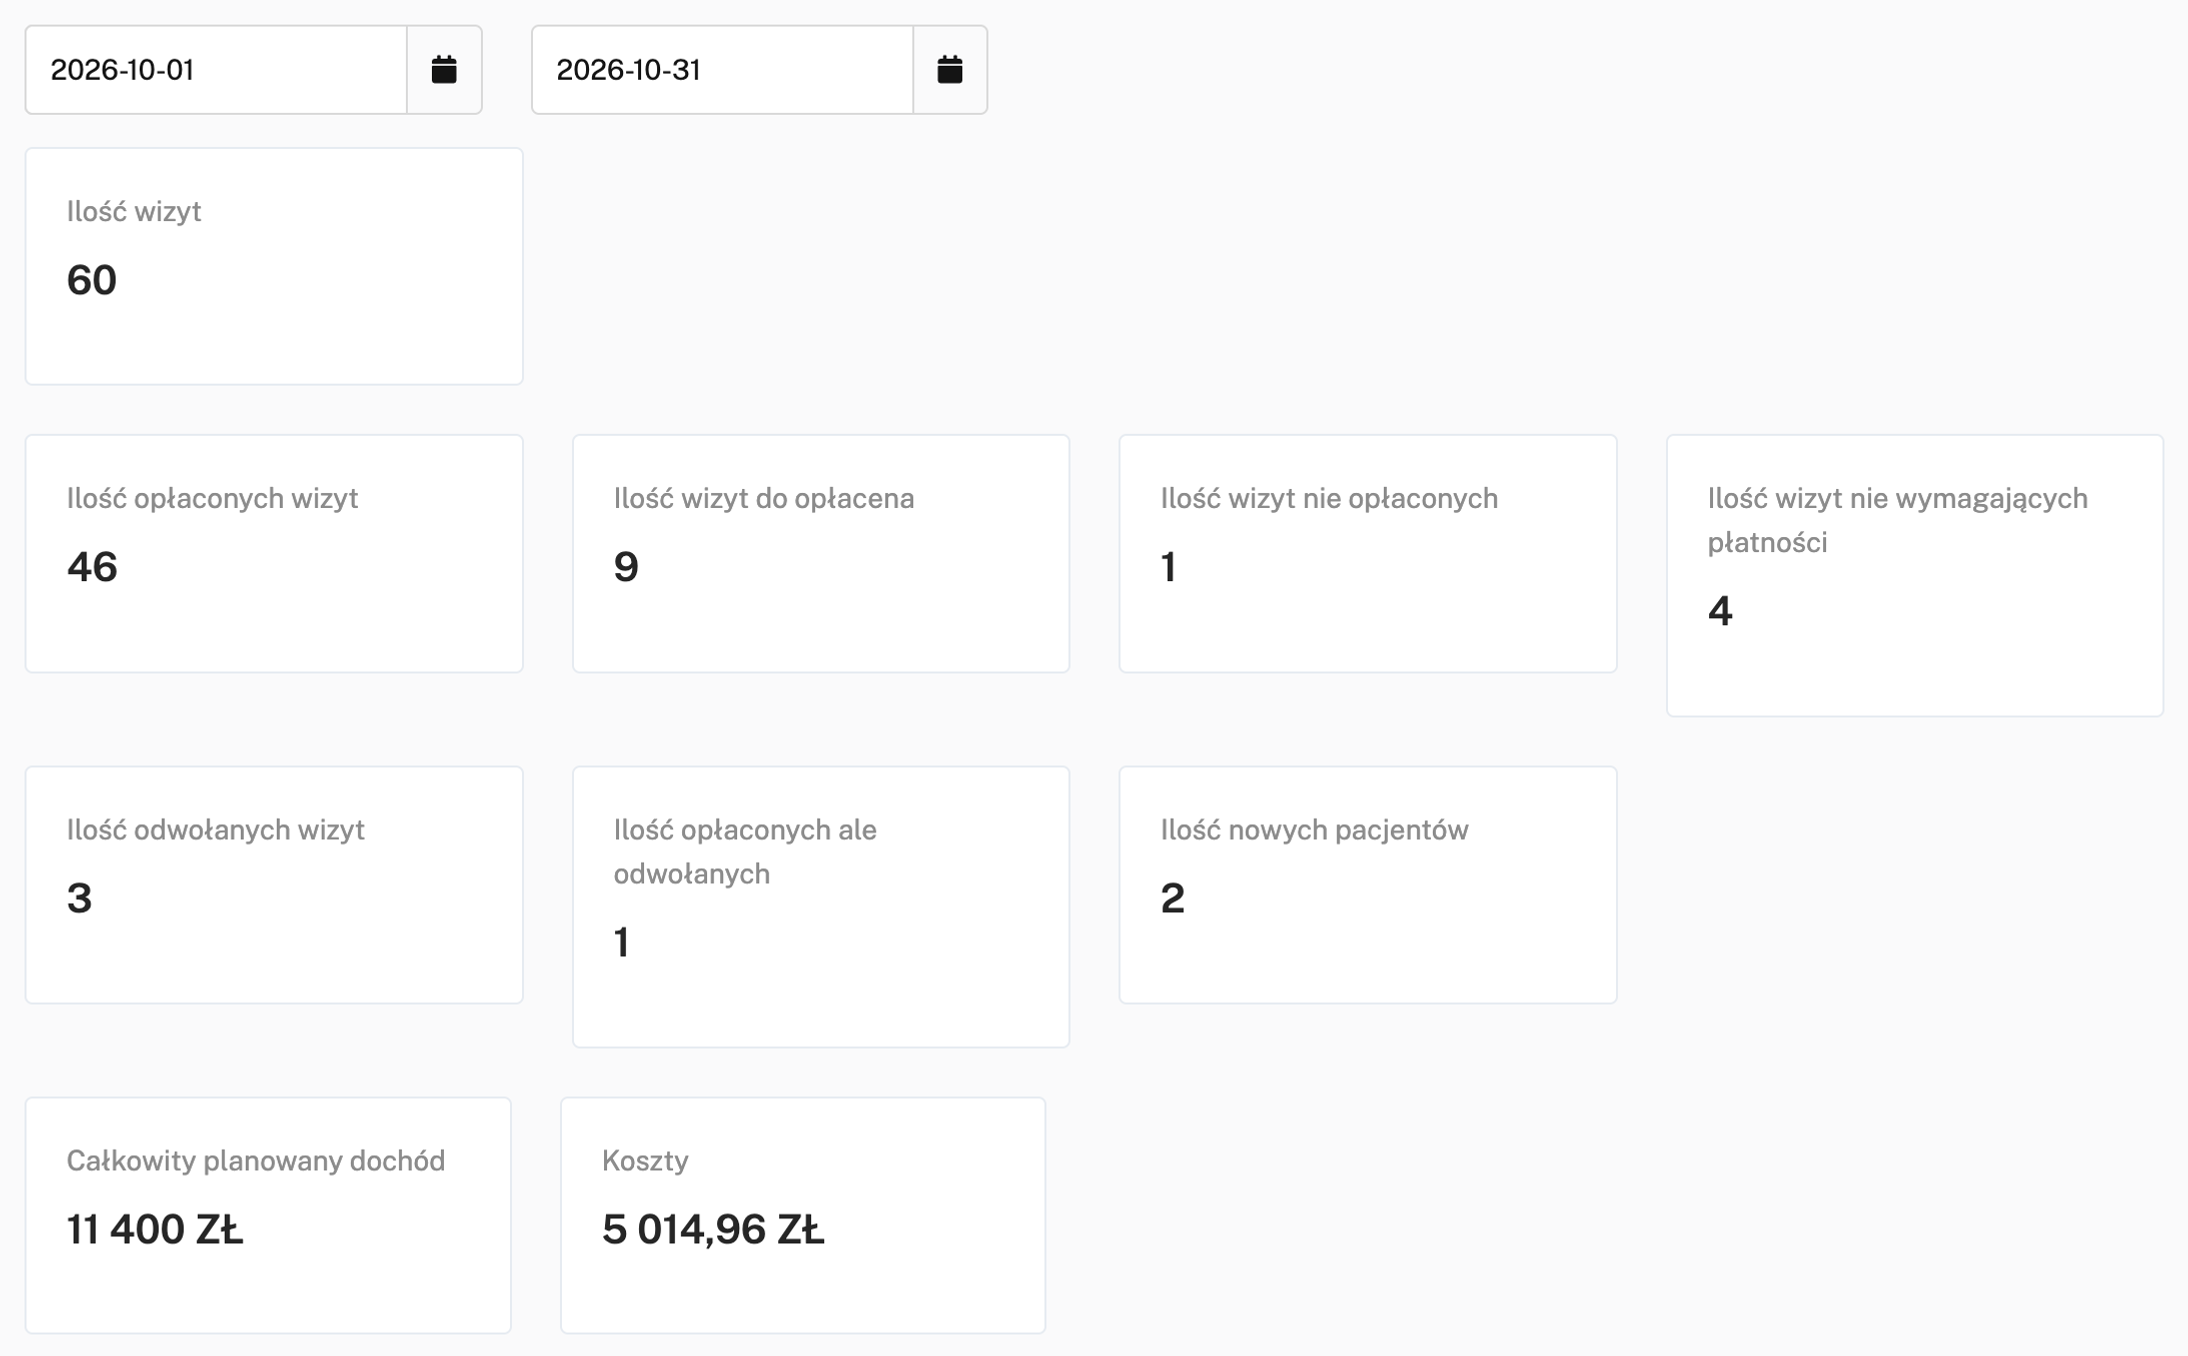This screenshot has width=2188, height=1356.
Task: Select the 'Ilość wizyt' label
Action: (134, 212)
